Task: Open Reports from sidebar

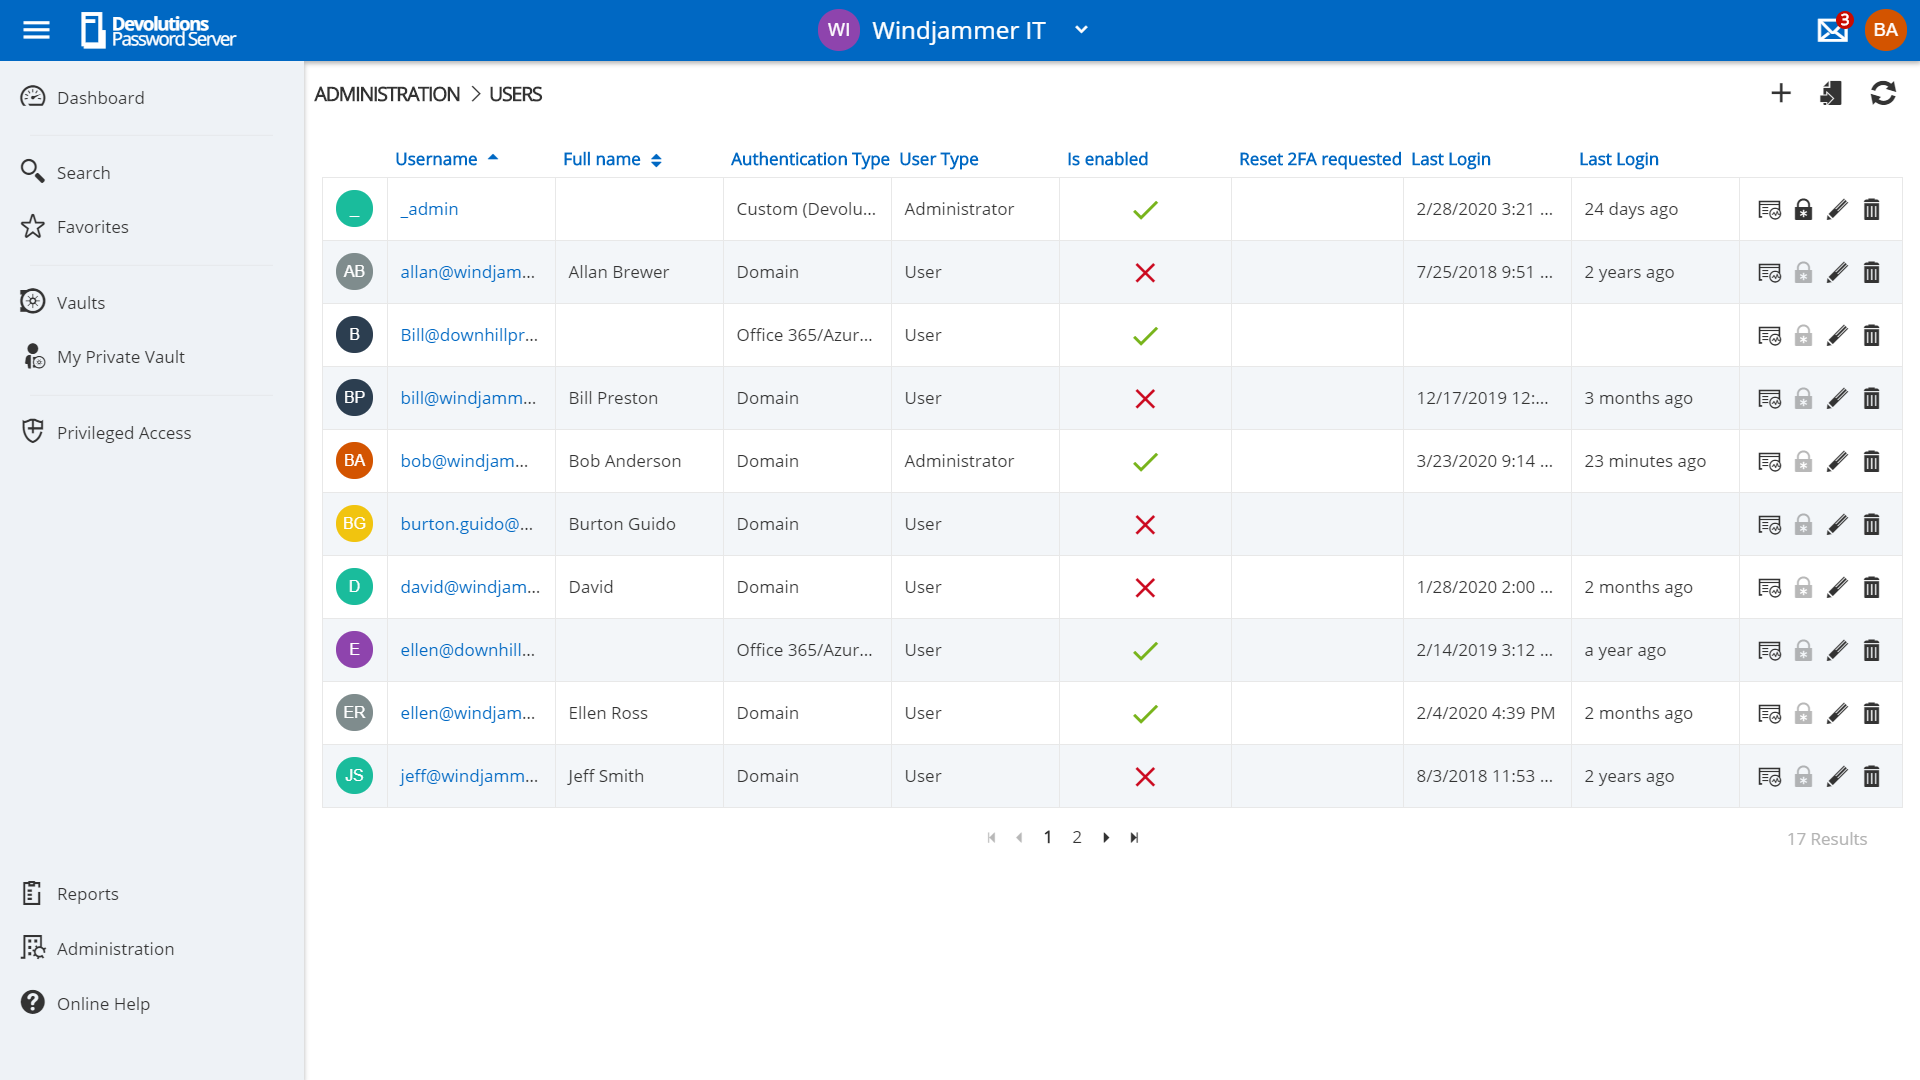Action: pos(88,893)
